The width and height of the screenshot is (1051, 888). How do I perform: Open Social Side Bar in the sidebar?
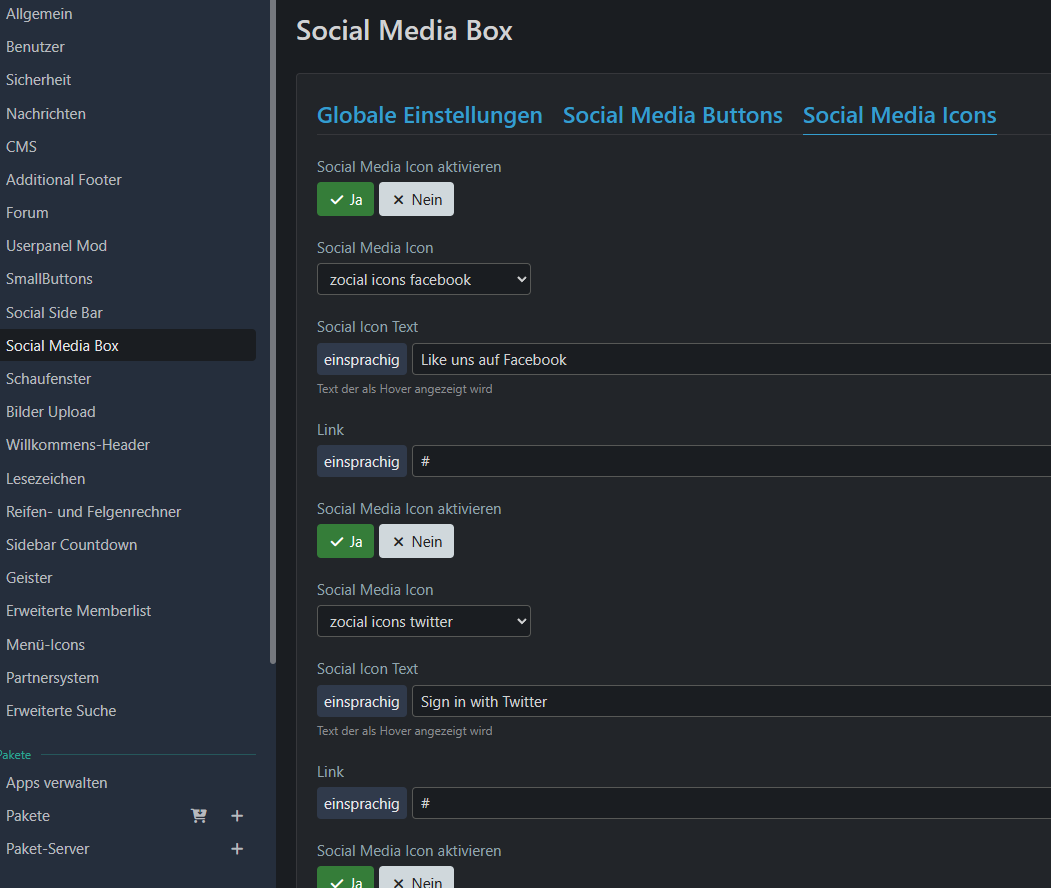54,313
